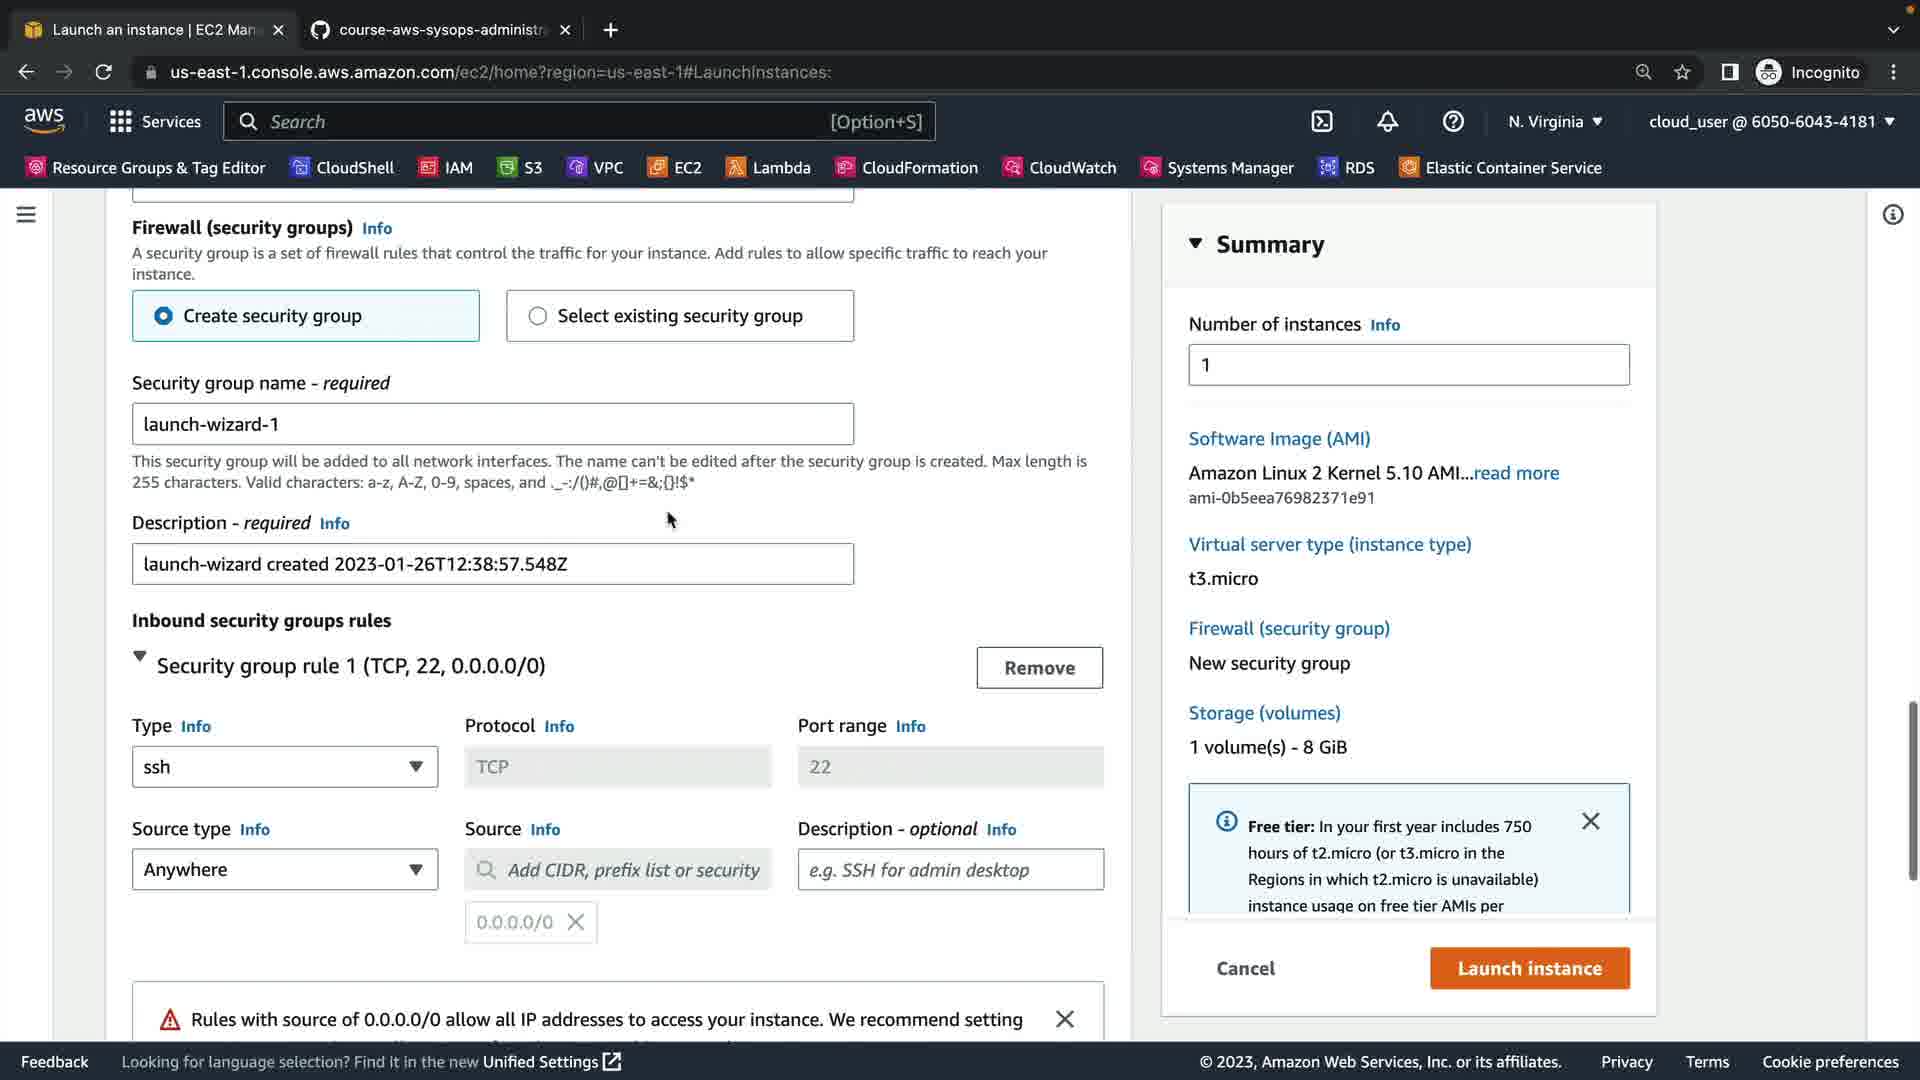Viewport: 1920px width, 1080px height.
Task: Dismiss the Free tier info box
Action: coord(1590,821)
